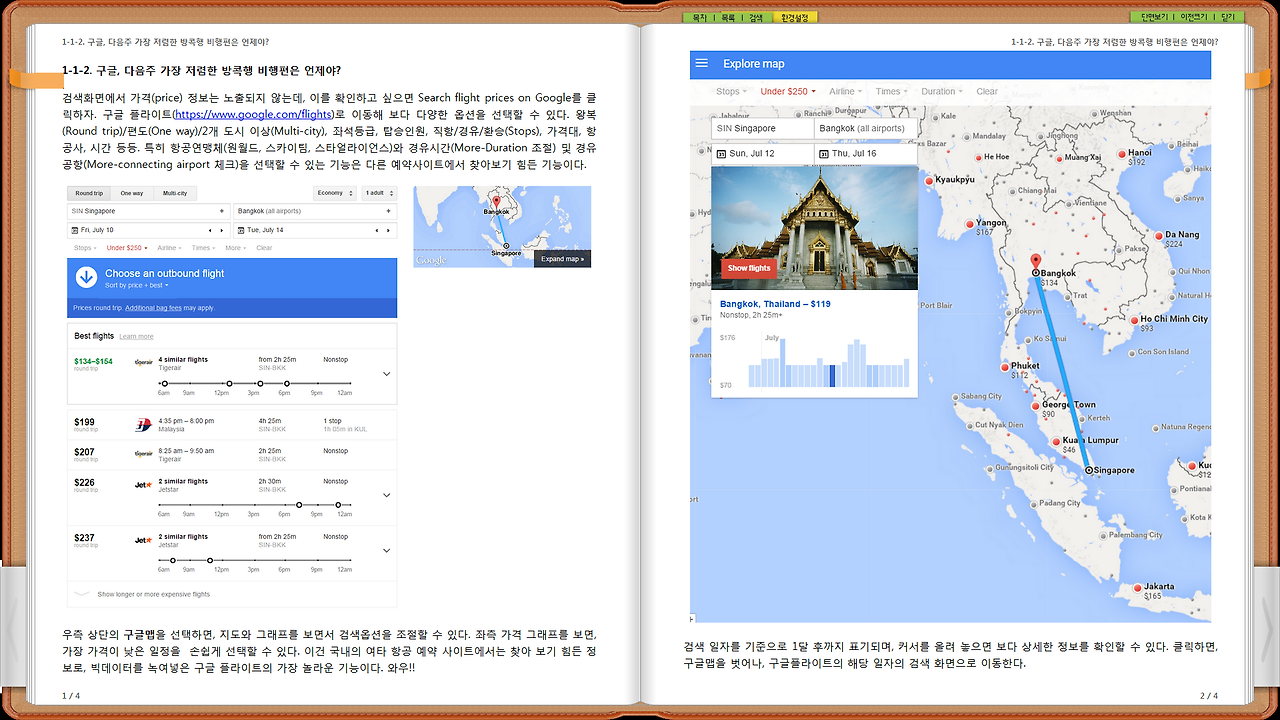
Task: Click the blue down-arrow outbound flight icon
Action: click(86, 278)
